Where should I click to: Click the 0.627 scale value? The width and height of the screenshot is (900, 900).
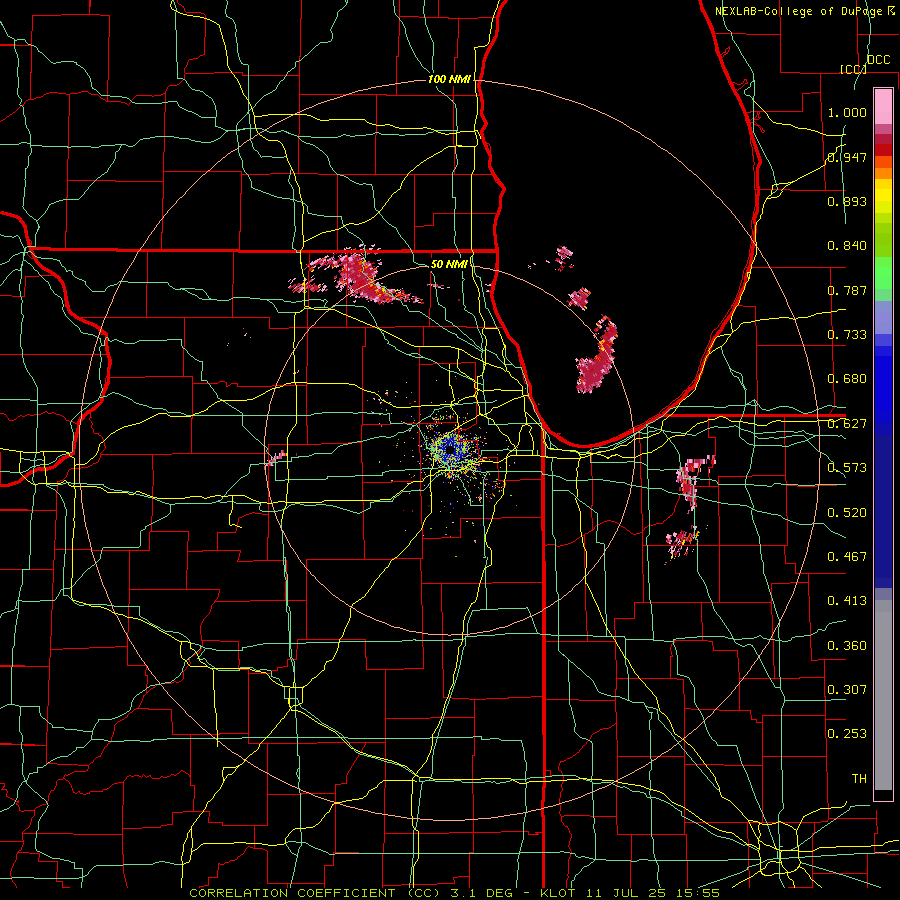[x=847, y=424]
